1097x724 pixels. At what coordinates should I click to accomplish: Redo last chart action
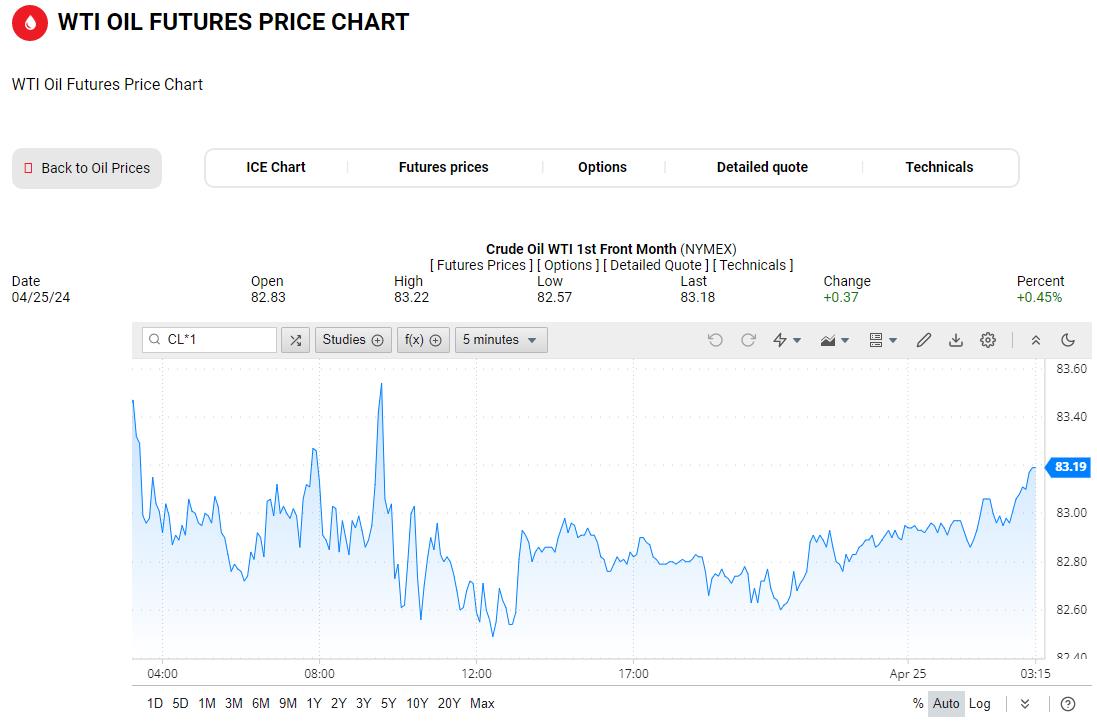pyautogui.click(x=748, y=340)
